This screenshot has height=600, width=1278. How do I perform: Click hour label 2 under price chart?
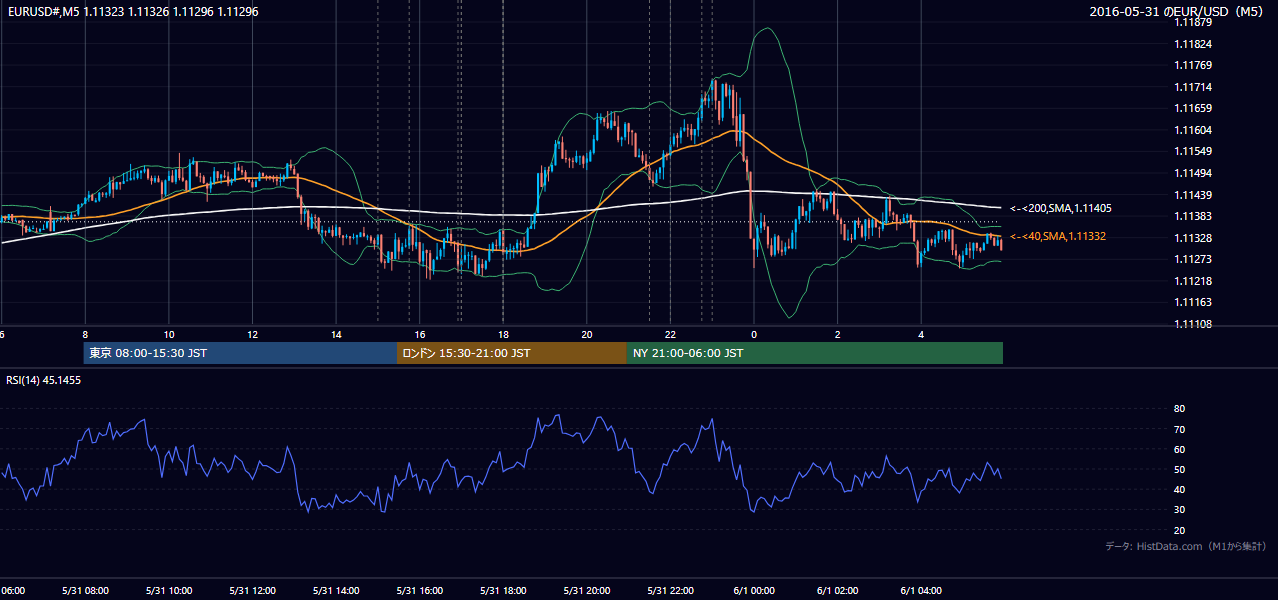838,335
